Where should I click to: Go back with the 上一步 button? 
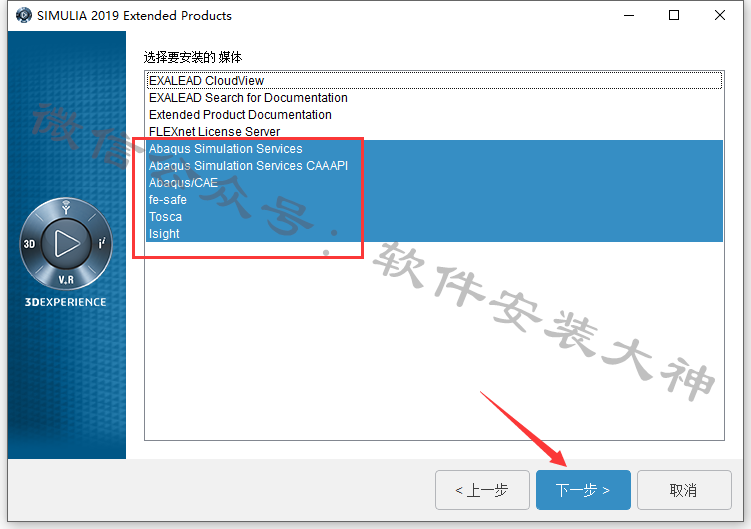coord(482,490)
